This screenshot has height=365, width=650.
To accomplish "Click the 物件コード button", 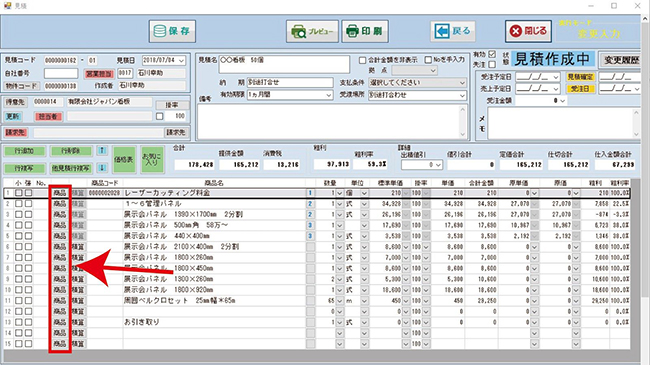I will (22, 86).
